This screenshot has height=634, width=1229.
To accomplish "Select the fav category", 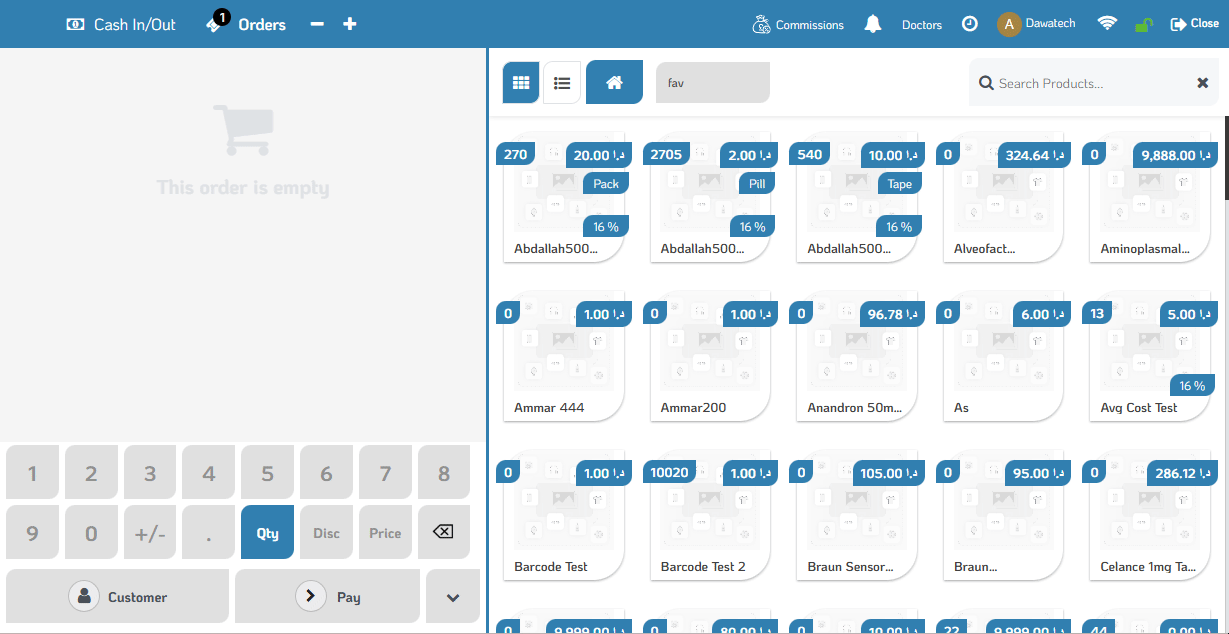I will click(713, 83).
